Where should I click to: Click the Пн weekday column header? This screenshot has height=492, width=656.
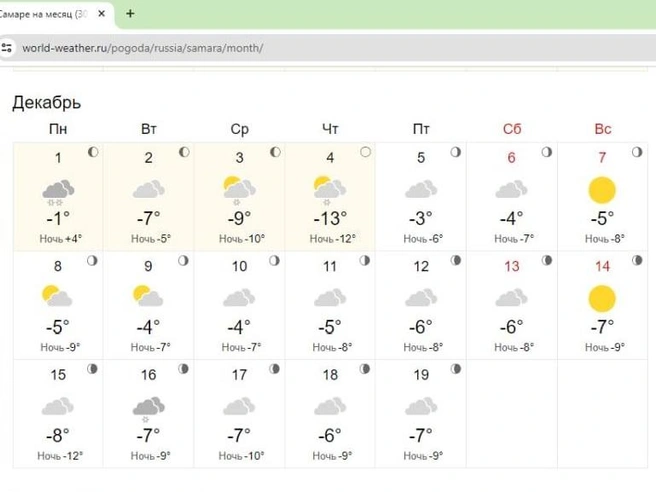pos(58,129)
